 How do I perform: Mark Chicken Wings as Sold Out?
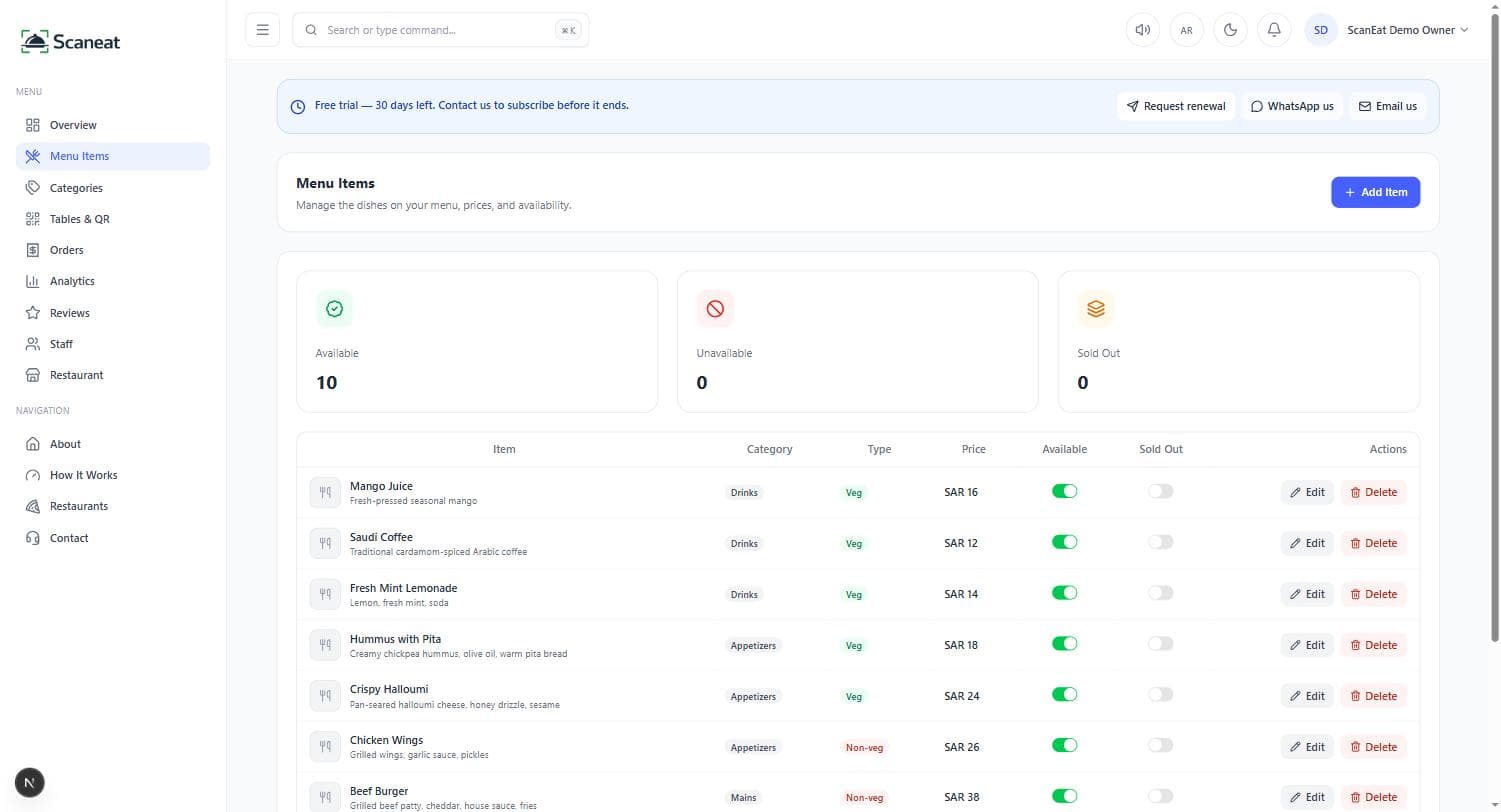coord(1160,745)
